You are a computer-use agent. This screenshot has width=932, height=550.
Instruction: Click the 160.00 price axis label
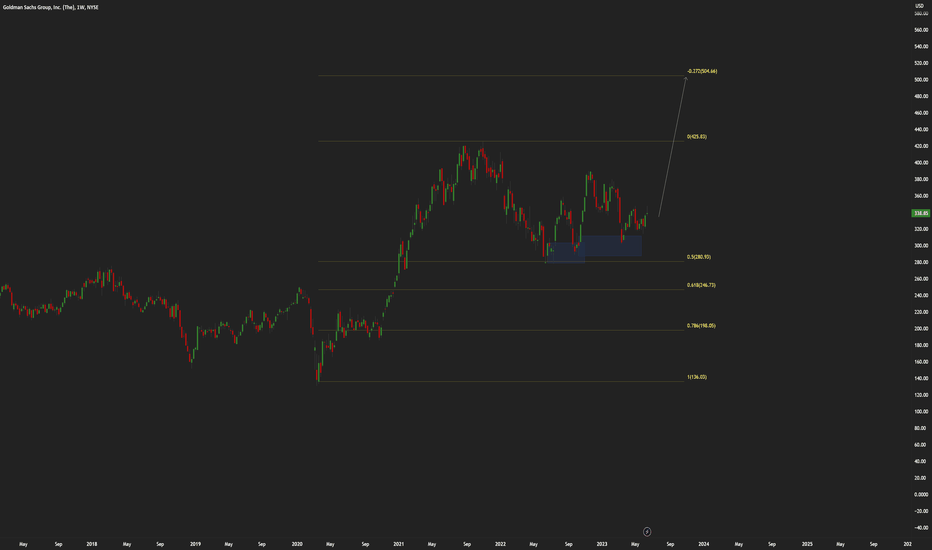click(x=921, y=362)
